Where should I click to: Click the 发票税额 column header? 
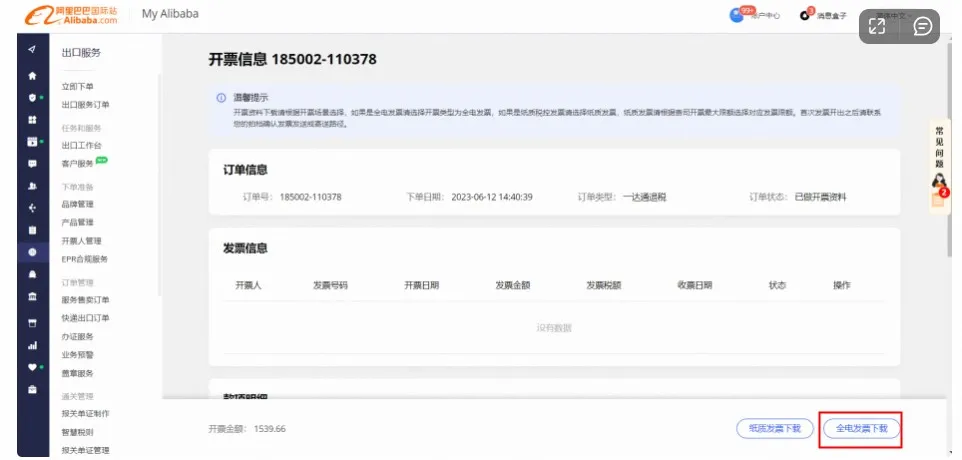tap(604, 285)
